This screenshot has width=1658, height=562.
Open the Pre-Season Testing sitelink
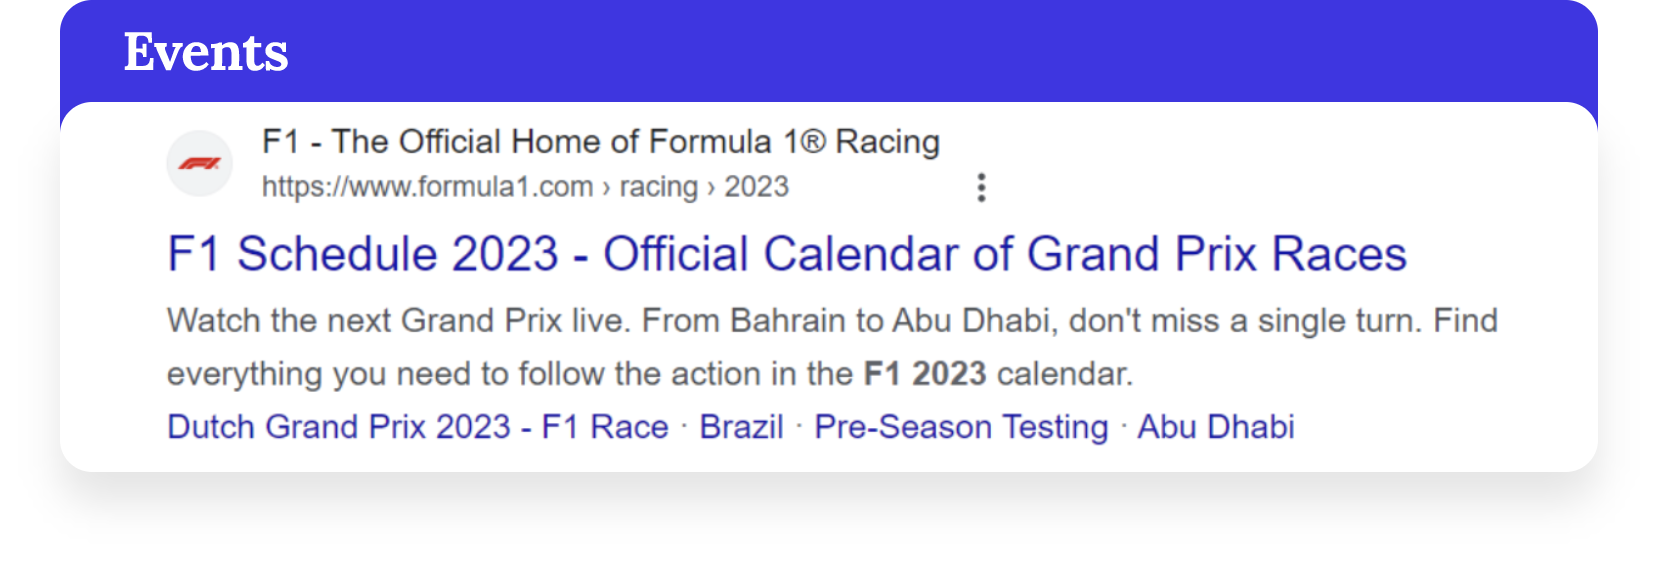pos(961,427)
